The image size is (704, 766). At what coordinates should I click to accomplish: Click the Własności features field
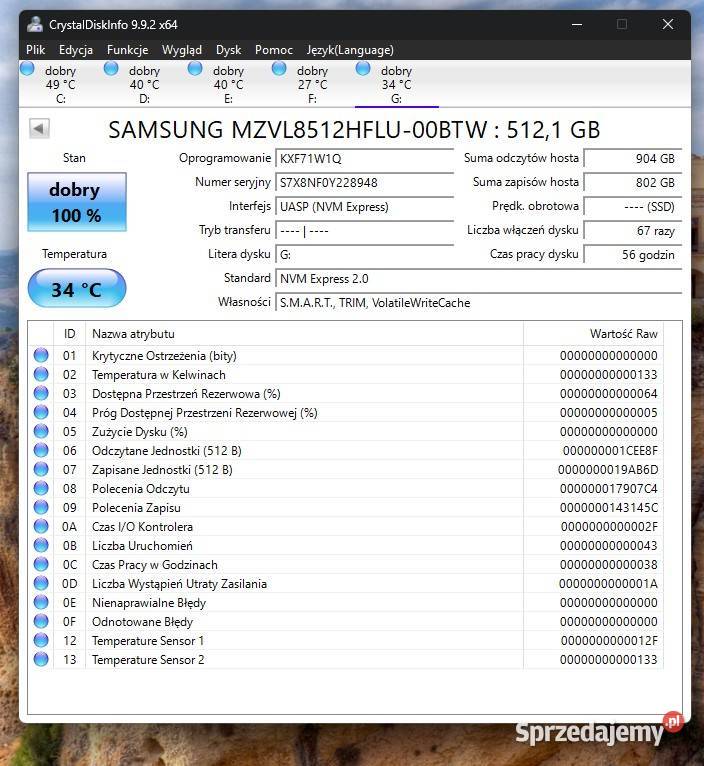click(x=478, y=302)
